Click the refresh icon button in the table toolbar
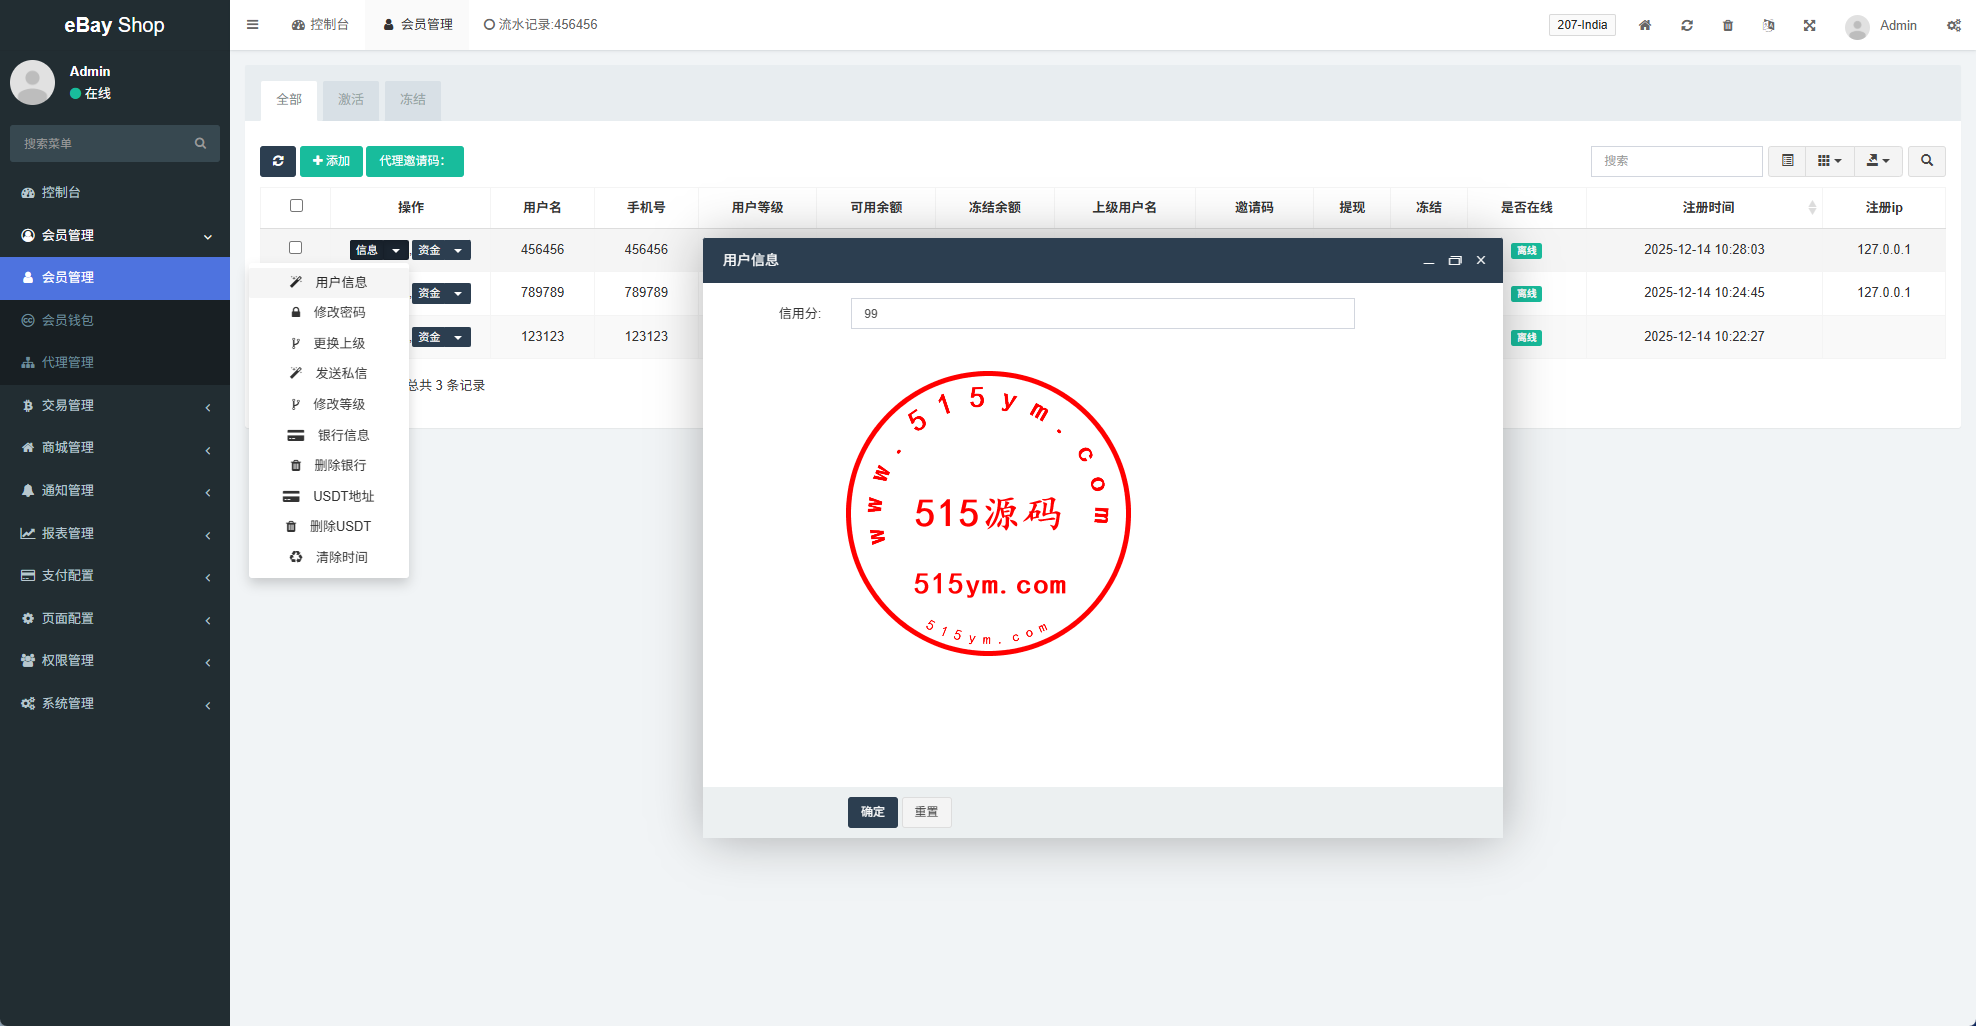Screen dimensions: 1976x1026 [277, 161]
